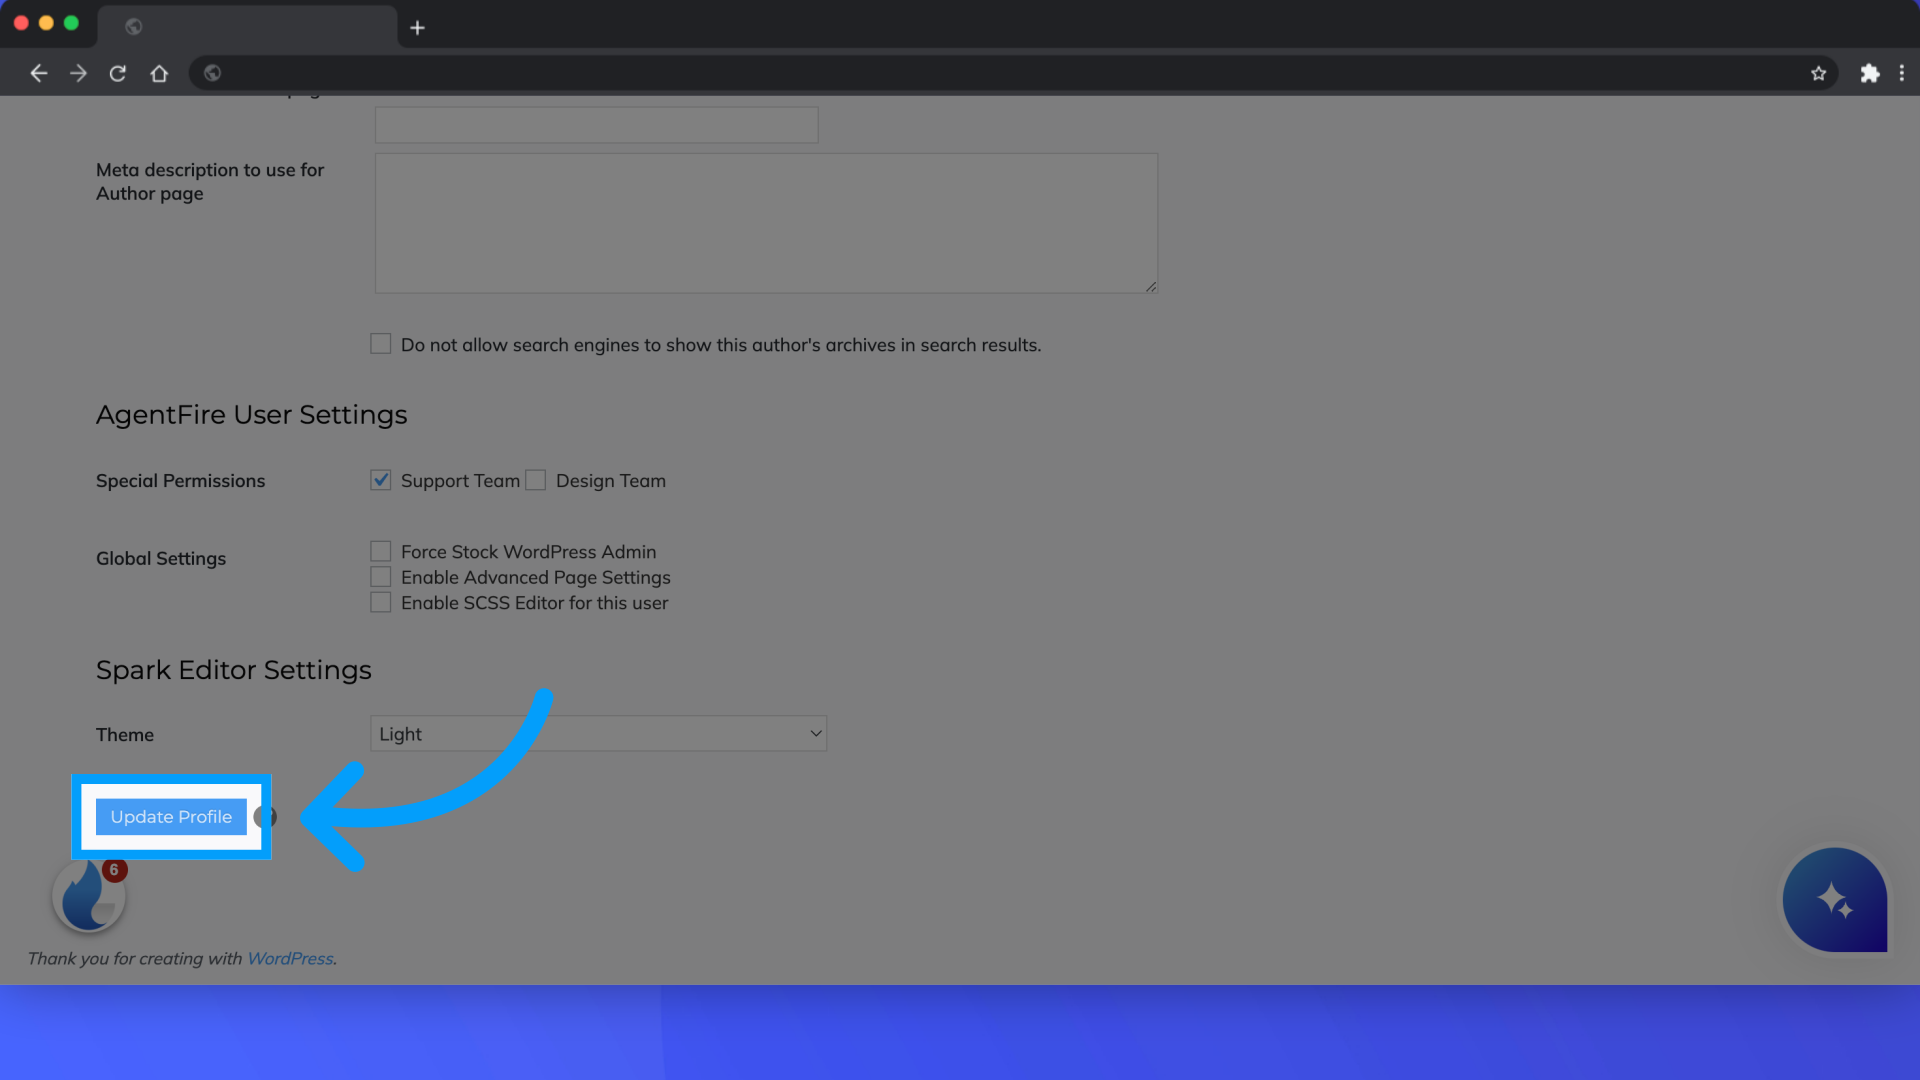
Task: Expand the Spark Editor Theme dropdown
Action: [597, 733]
